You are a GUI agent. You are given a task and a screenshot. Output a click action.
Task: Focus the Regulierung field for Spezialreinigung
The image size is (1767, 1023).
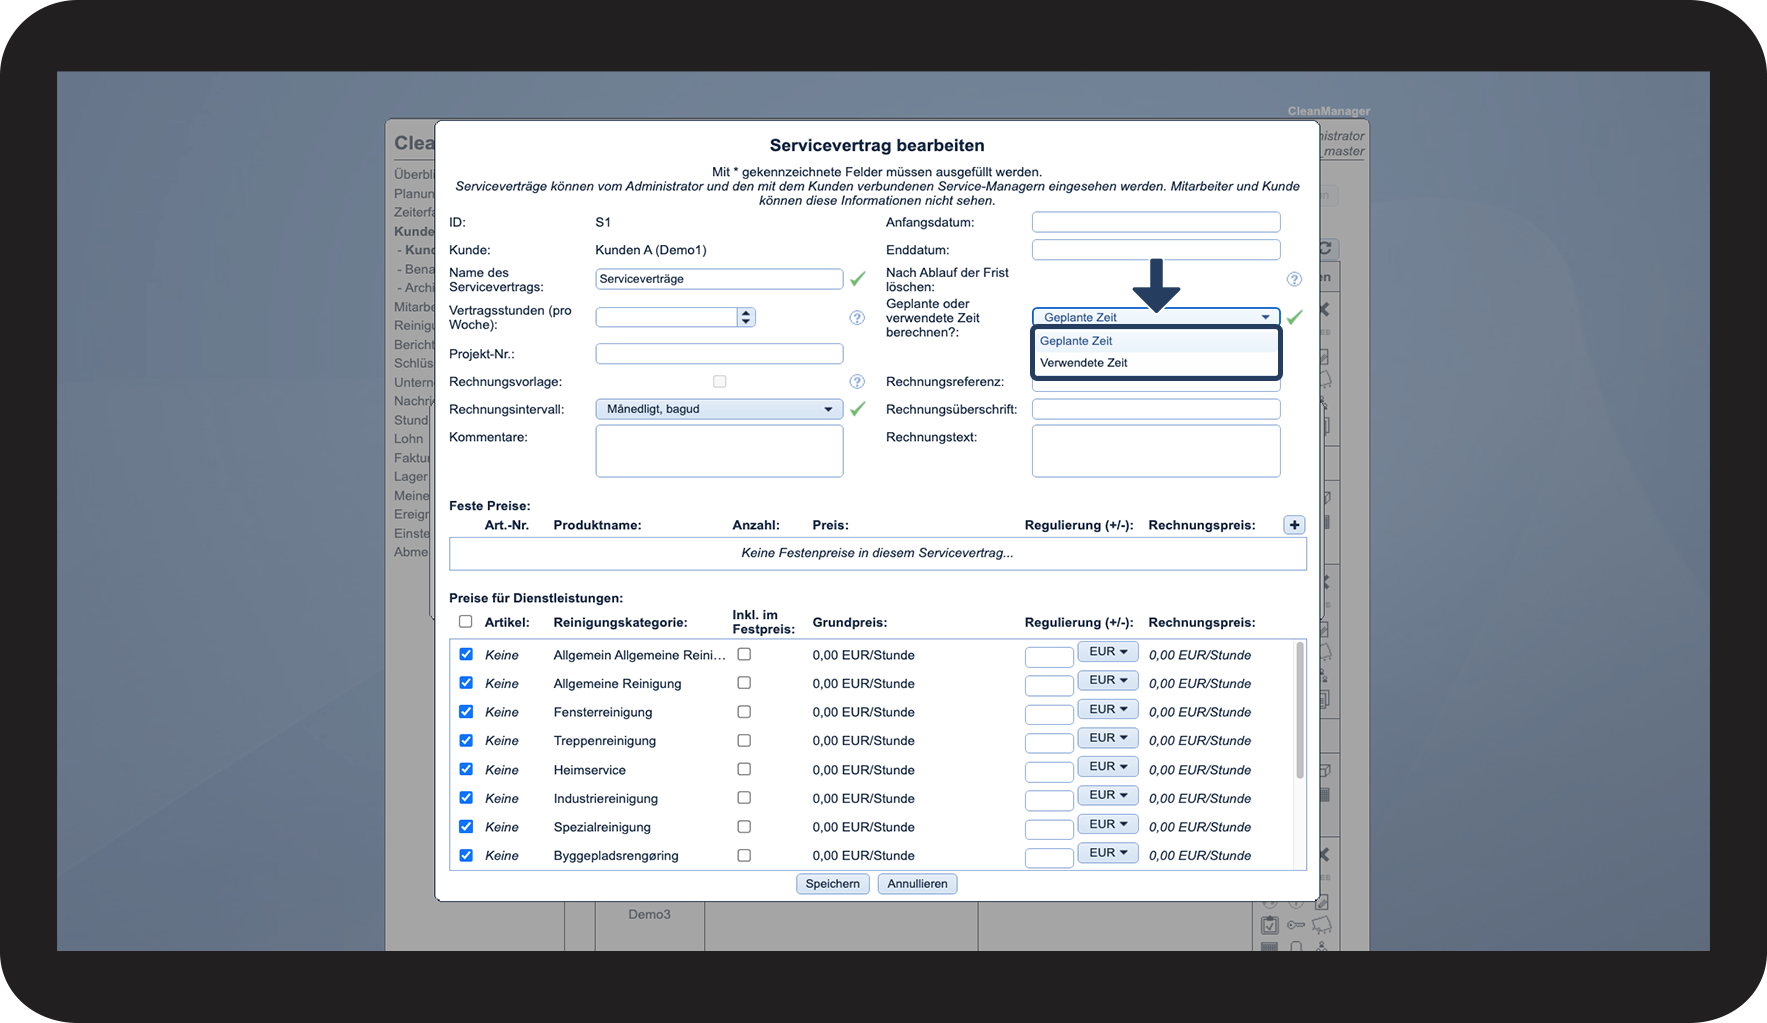click(x=1049, y=829)
